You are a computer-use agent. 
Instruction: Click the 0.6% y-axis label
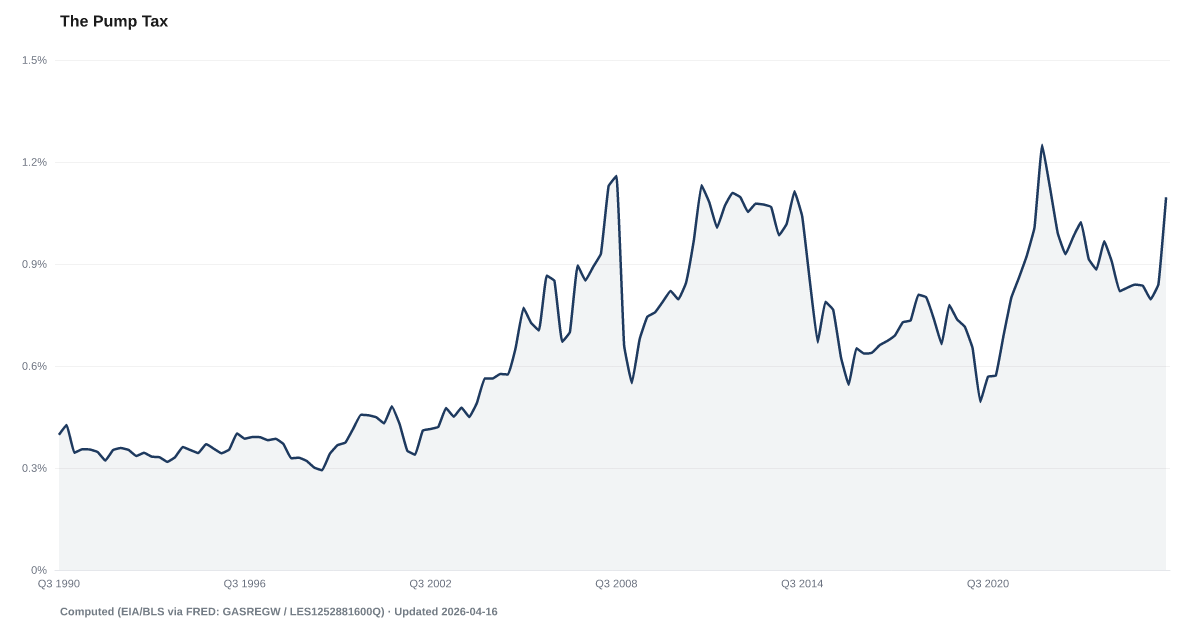35,367
